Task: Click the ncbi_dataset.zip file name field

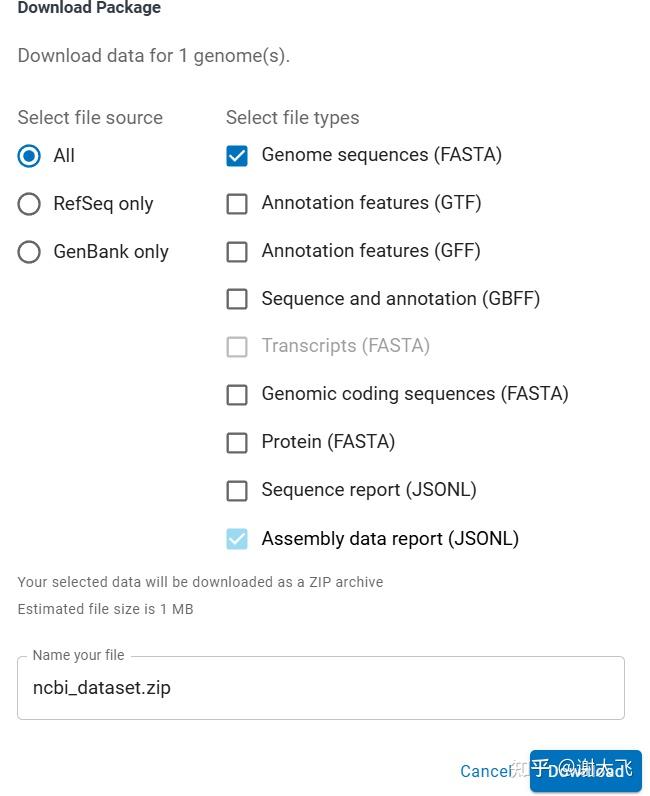Action: click(x=320, y=688)
